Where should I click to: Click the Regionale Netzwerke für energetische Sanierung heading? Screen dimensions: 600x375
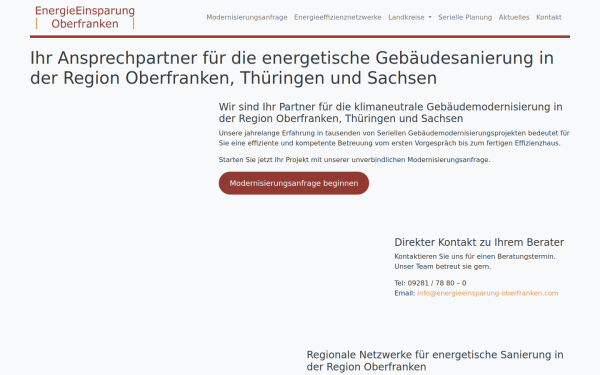[435, 360]
